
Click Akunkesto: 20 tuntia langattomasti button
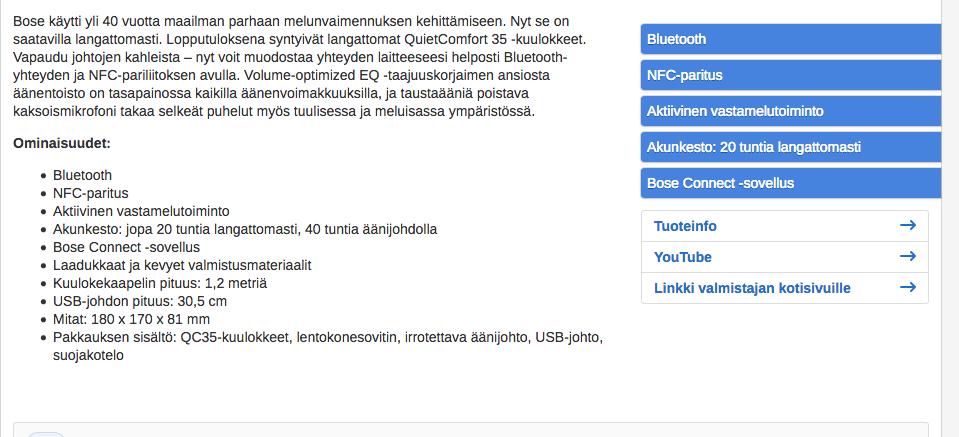tap(791, 147)
